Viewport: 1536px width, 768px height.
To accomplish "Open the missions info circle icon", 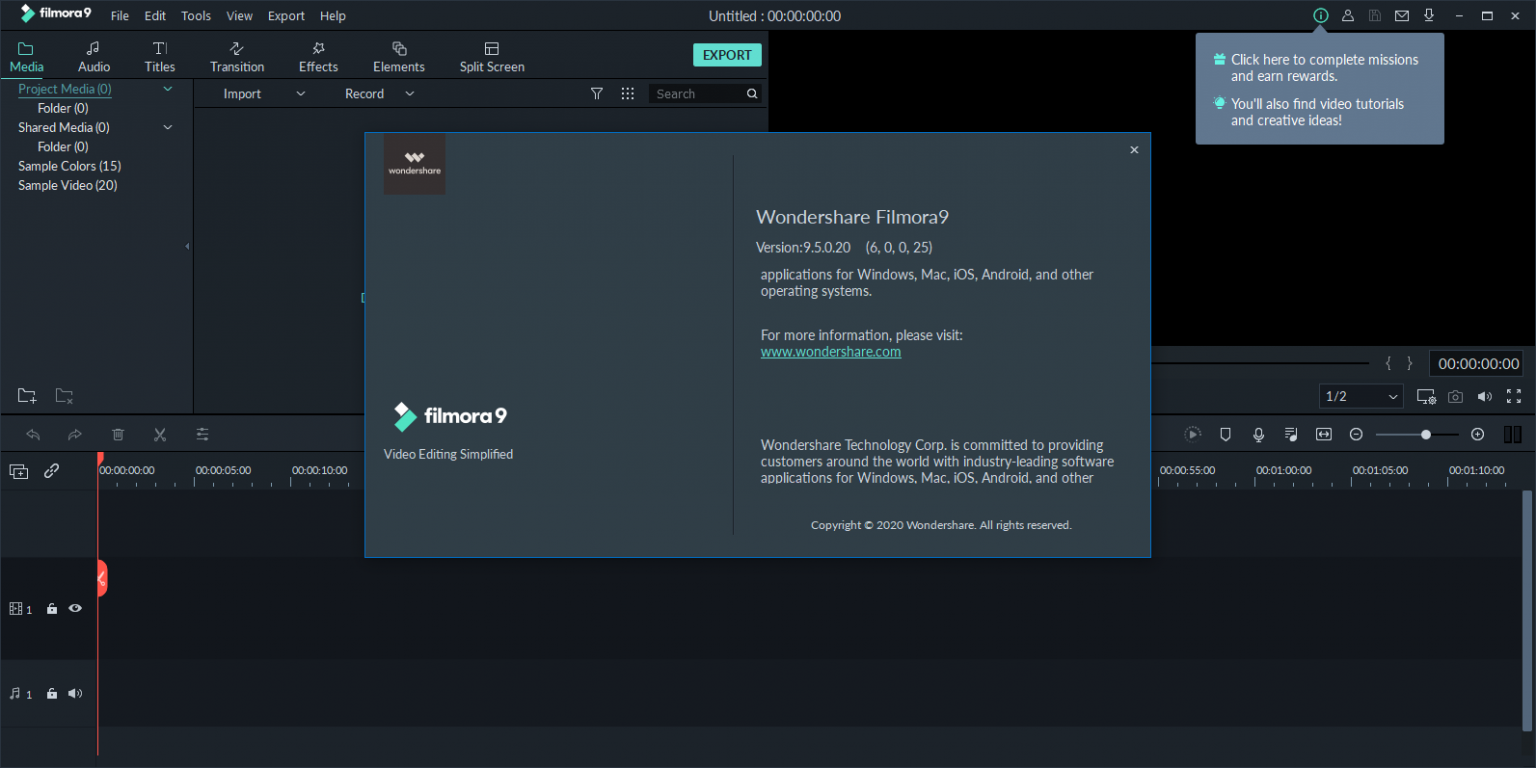I will click(x=1321, y=15).
